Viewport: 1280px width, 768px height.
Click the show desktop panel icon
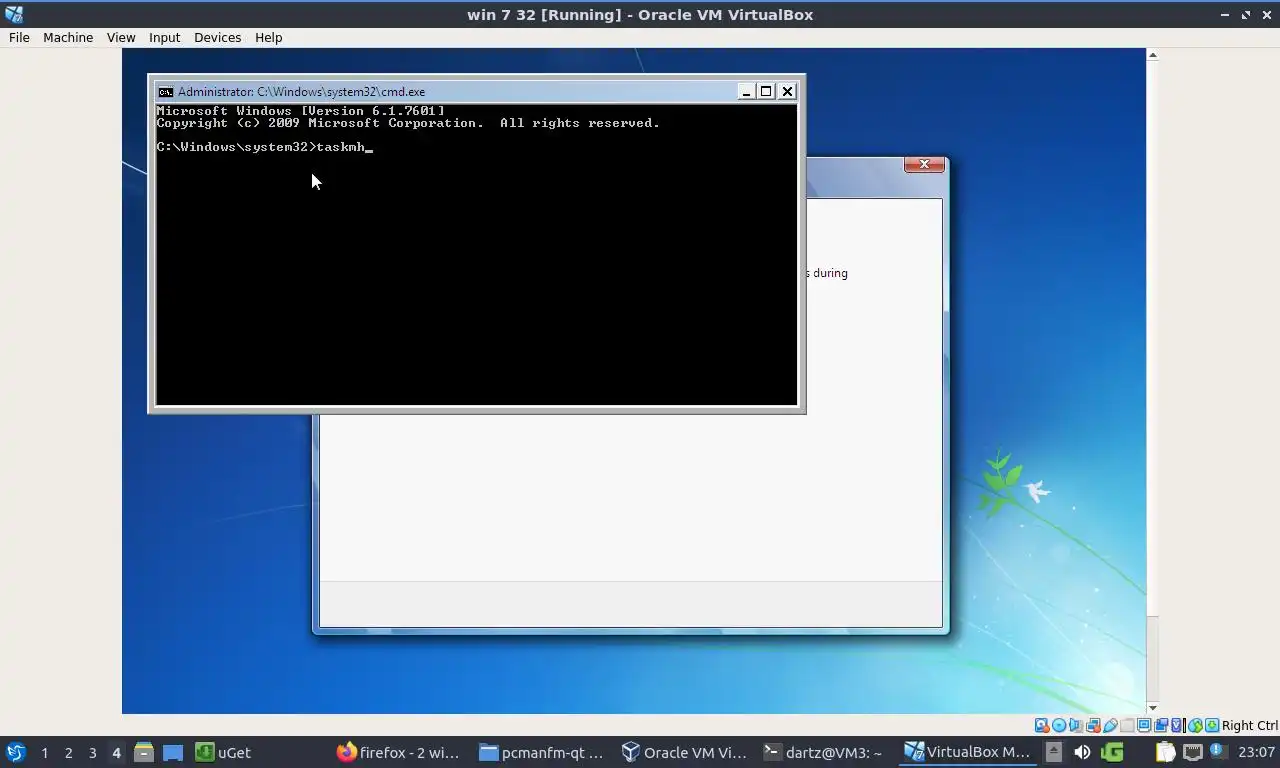173,752
